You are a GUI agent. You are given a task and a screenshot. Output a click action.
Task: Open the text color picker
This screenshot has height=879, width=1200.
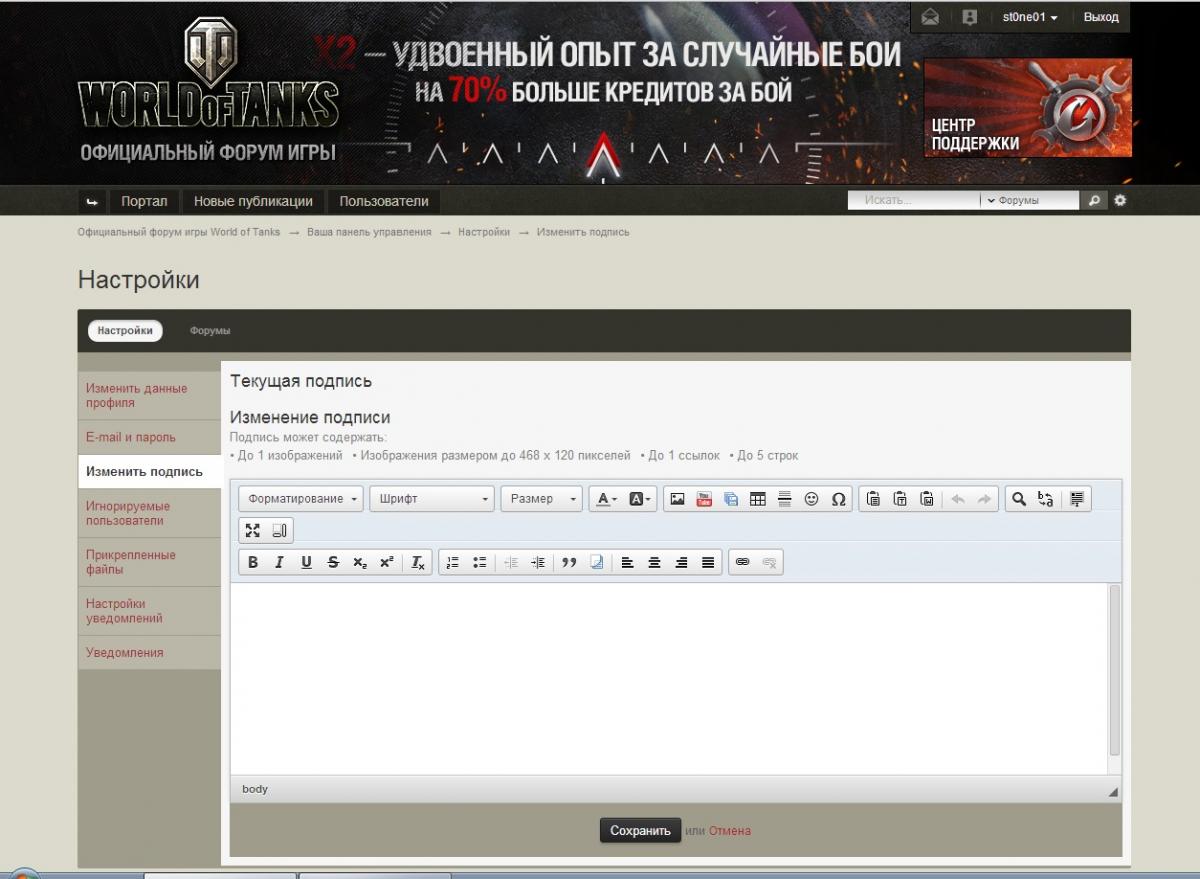[x=606, y=499]
